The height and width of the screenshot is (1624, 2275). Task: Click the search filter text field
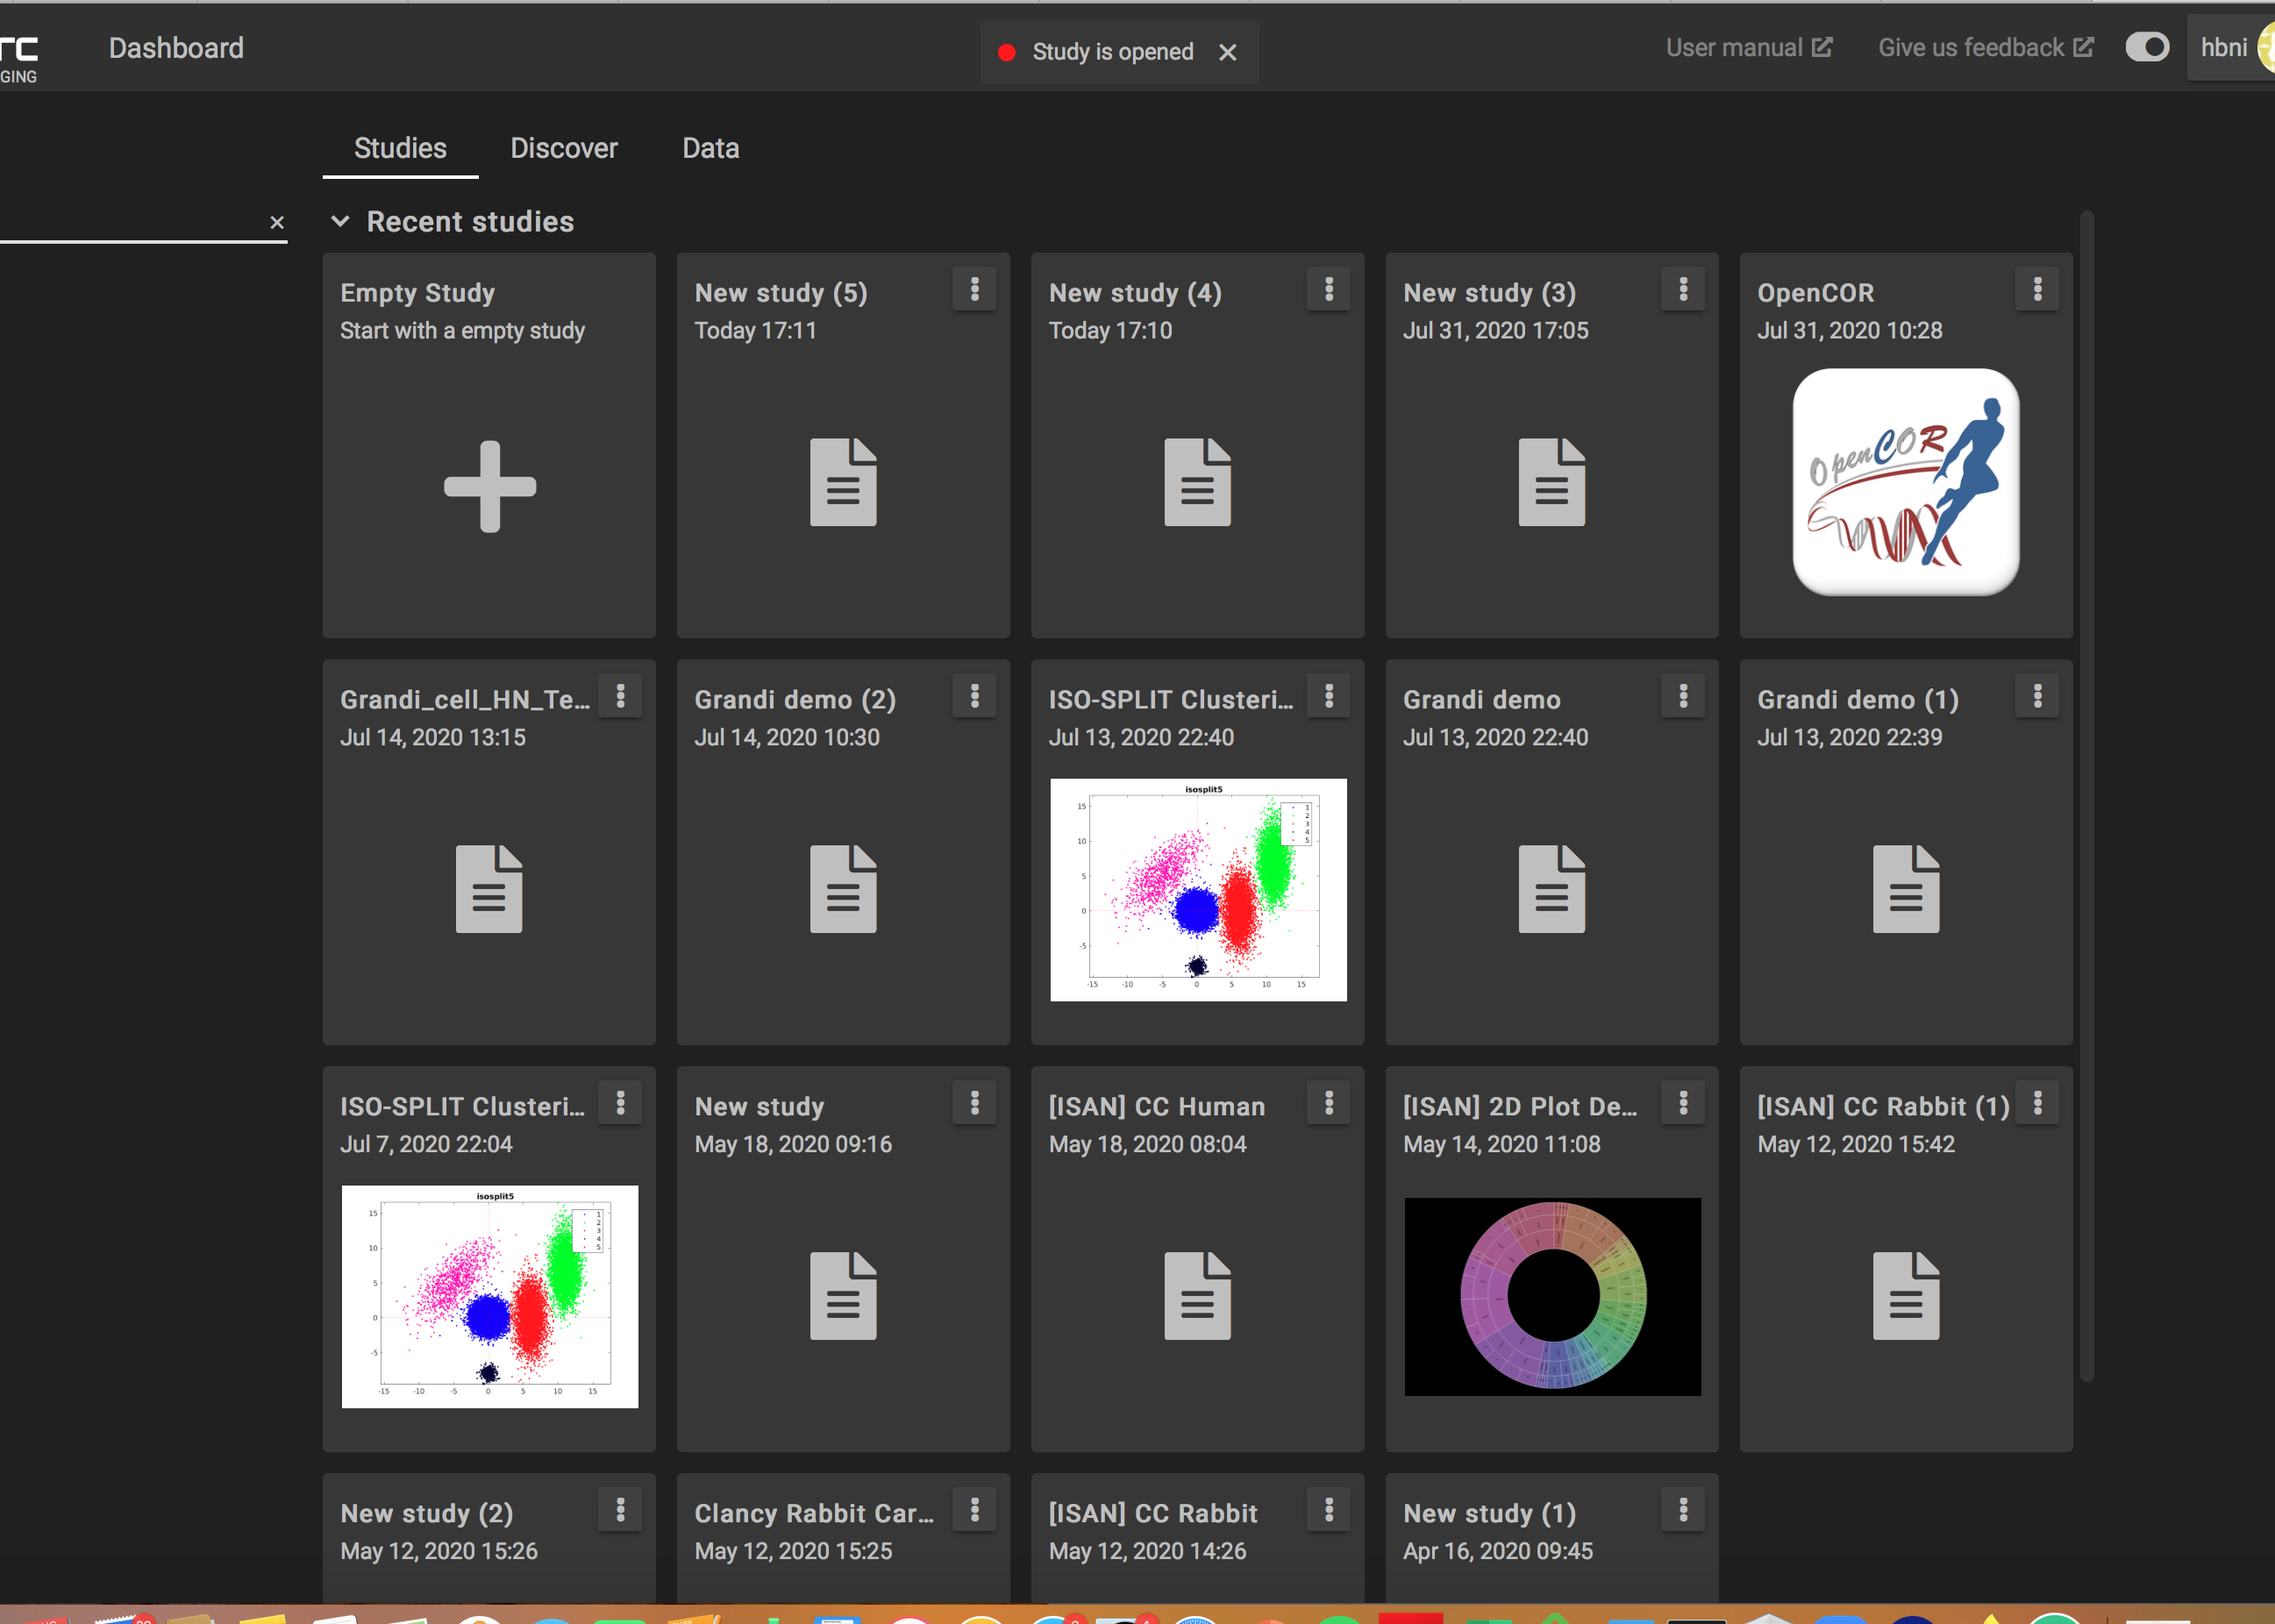(x=130, y=222)
